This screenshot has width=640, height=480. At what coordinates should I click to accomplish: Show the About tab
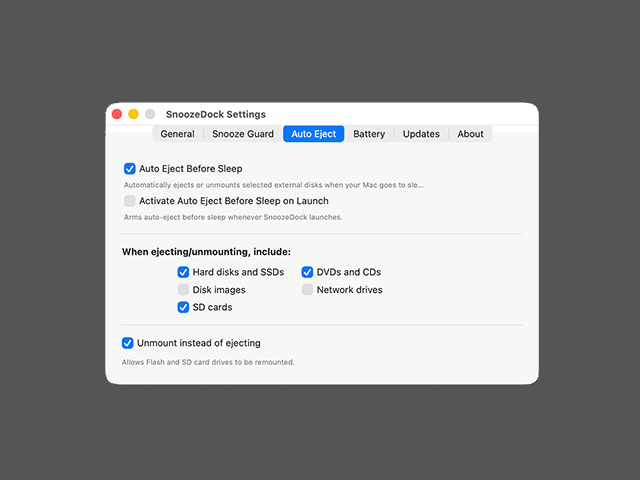pos(470,134)
